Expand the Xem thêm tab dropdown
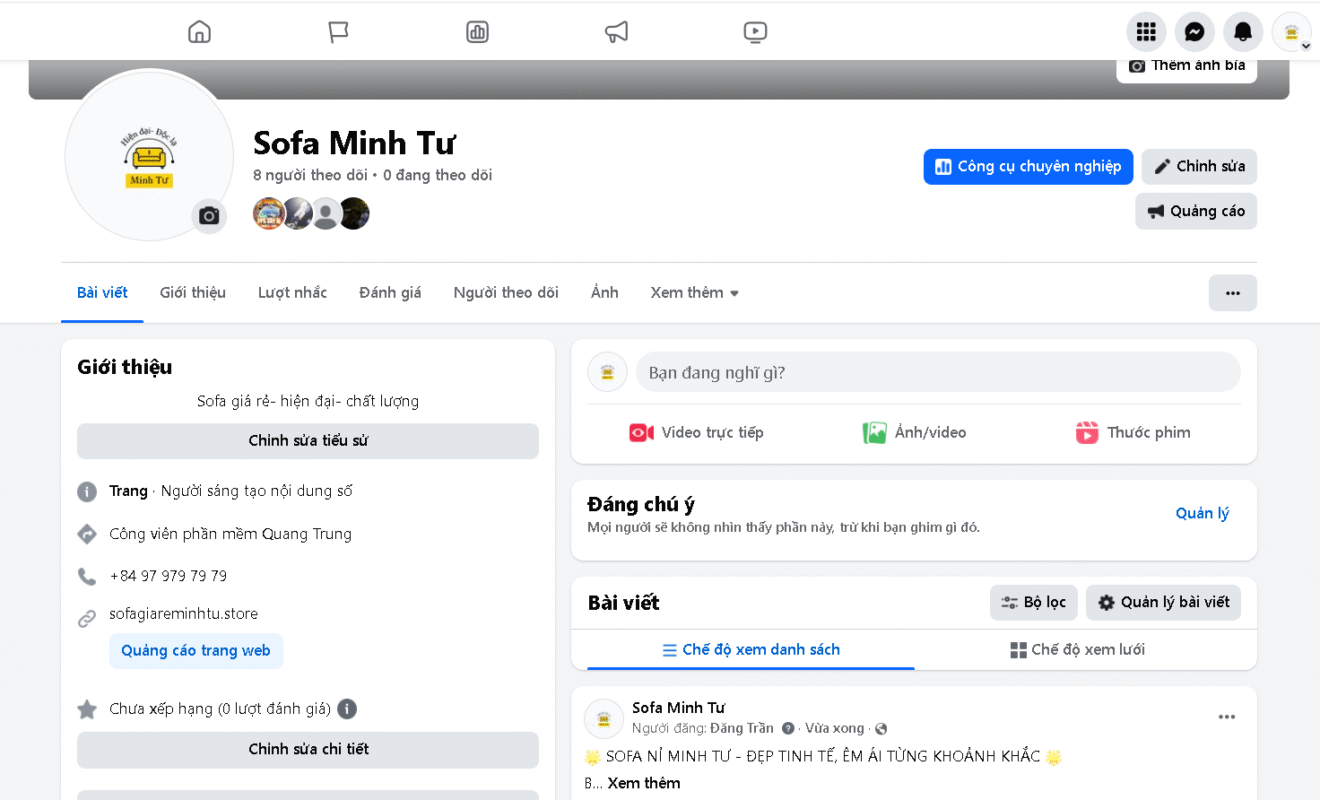The width and height of the screenshot is (1320, 800). (x=694, y=293)
